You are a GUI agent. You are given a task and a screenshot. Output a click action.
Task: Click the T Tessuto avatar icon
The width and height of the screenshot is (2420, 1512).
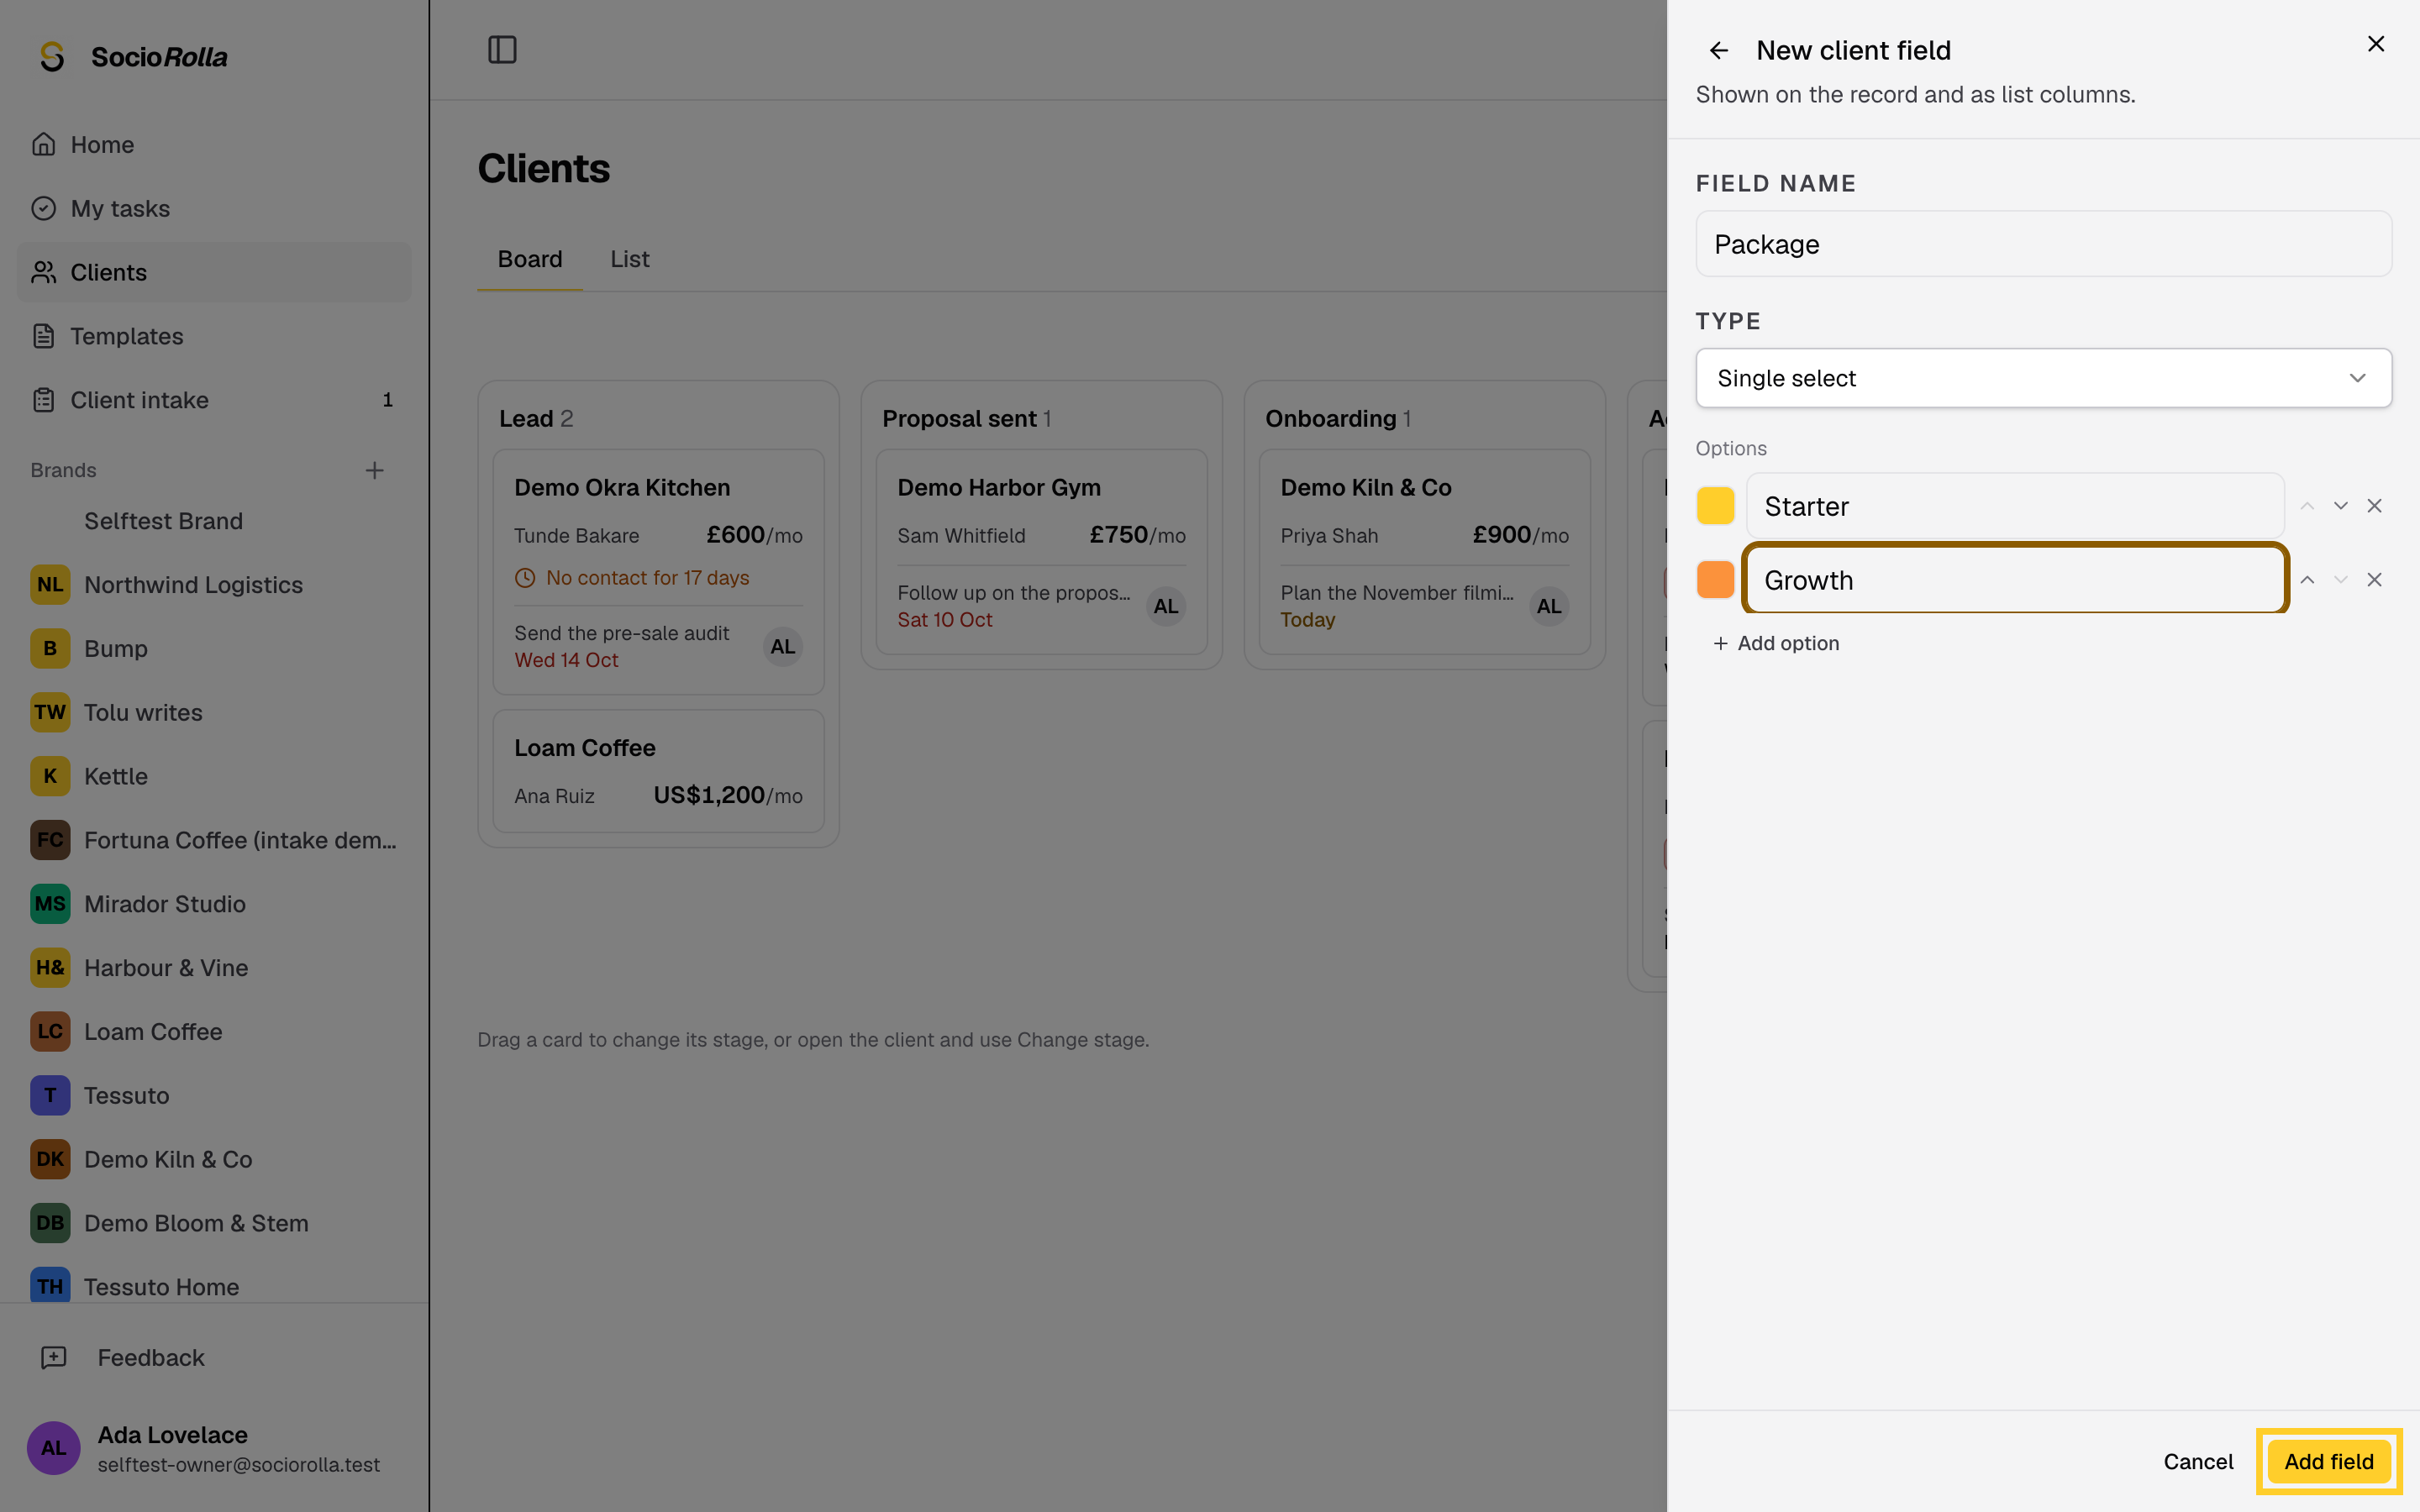50,1096
